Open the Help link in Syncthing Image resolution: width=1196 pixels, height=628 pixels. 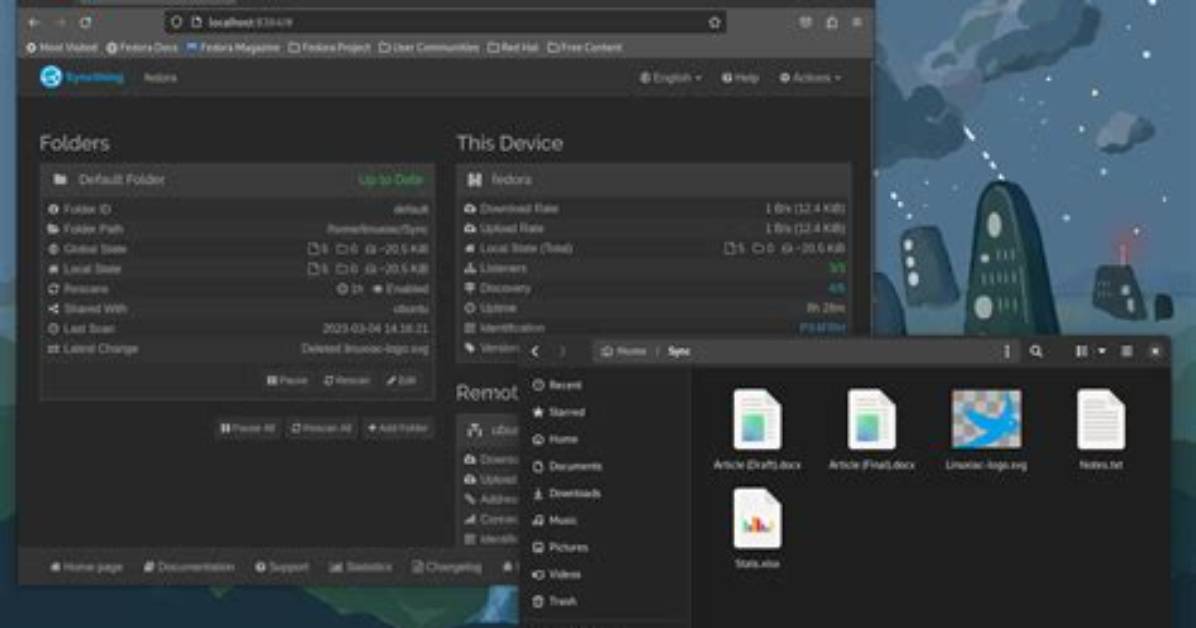click(740, 78)
